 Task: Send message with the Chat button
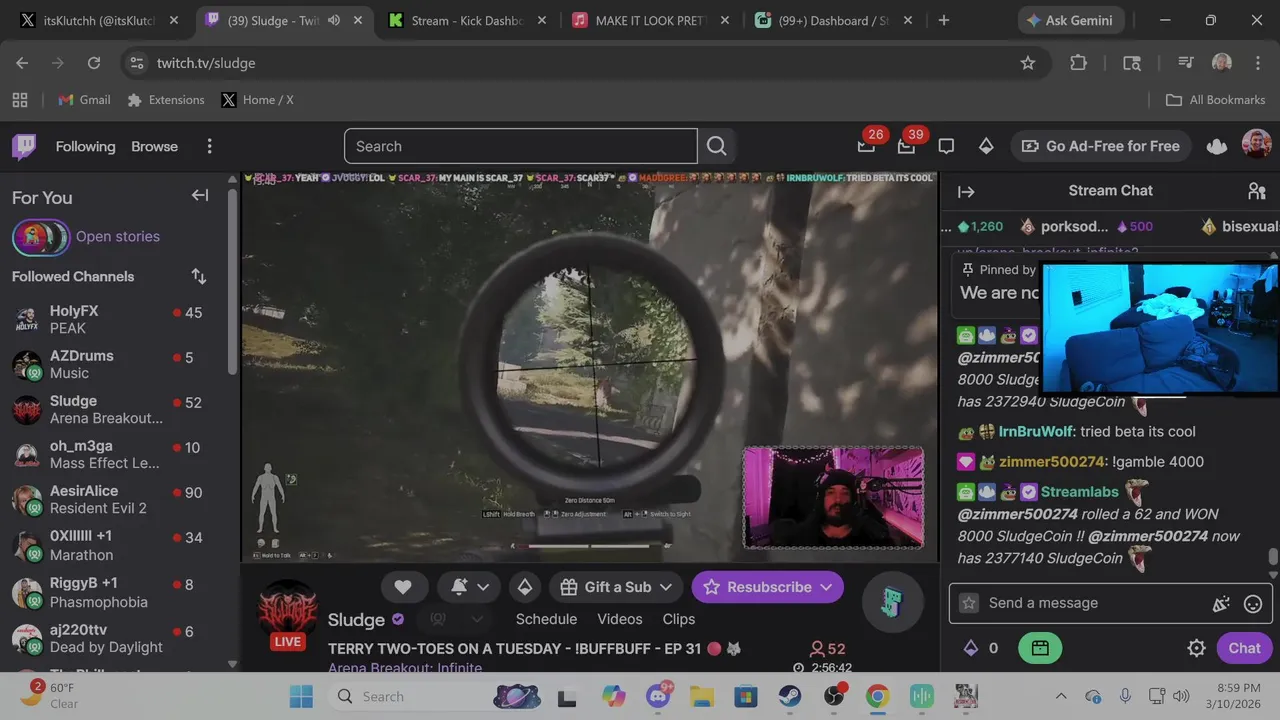pos(1244,648)
